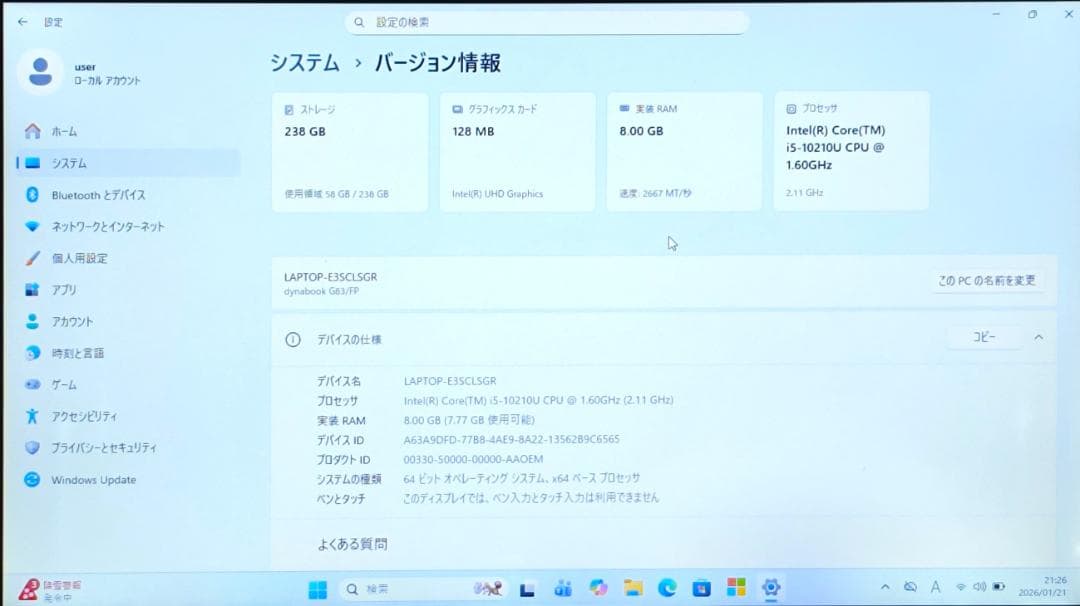Image resolution: width=1080 pixels, height=606 pixels.
Task: Click the Wi-Fi icon in the system tray
Action: pyautogui.click(x=961, y=588)
